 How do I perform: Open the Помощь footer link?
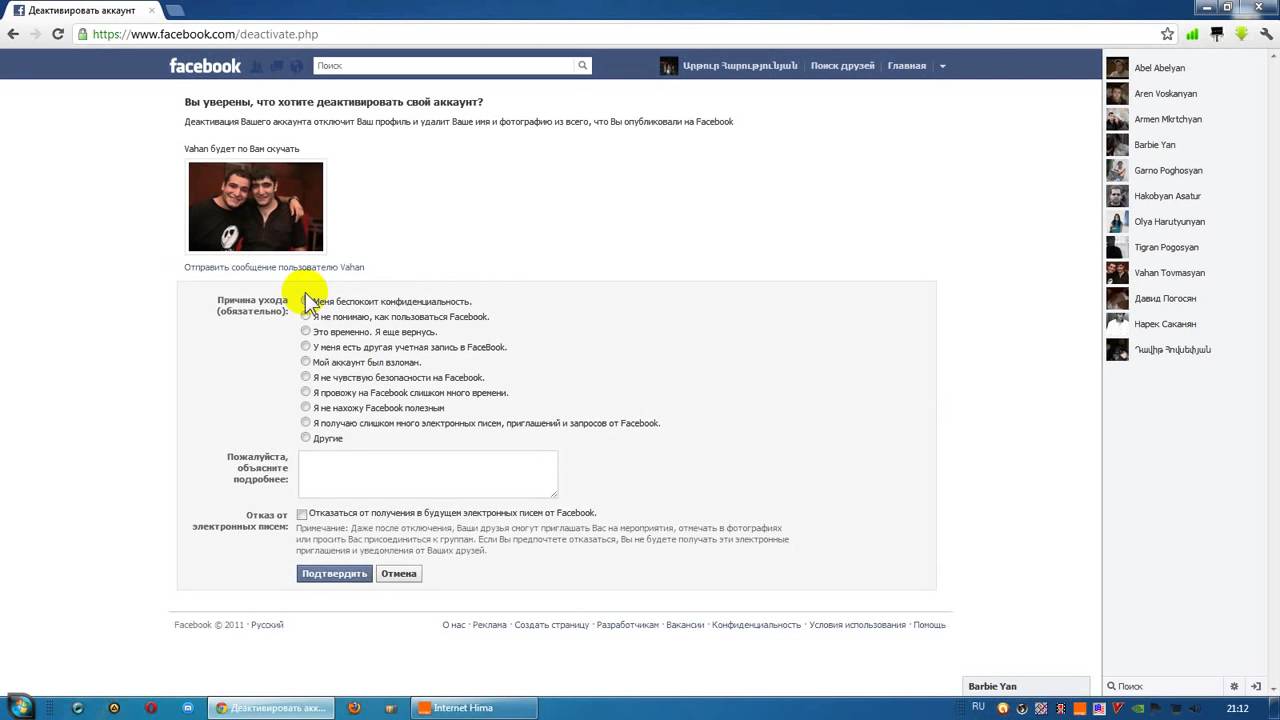point(929,625)
